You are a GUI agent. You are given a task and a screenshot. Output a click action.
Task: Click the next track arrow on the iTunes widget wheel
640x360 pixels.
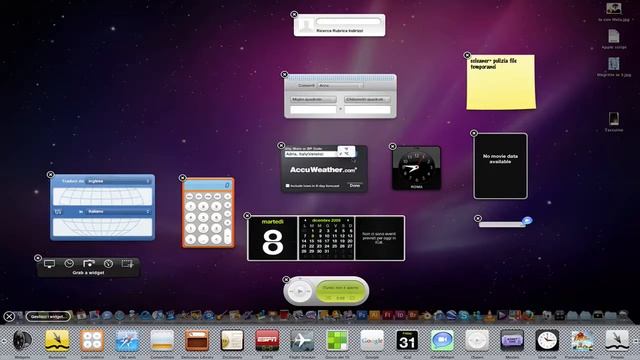309,291
